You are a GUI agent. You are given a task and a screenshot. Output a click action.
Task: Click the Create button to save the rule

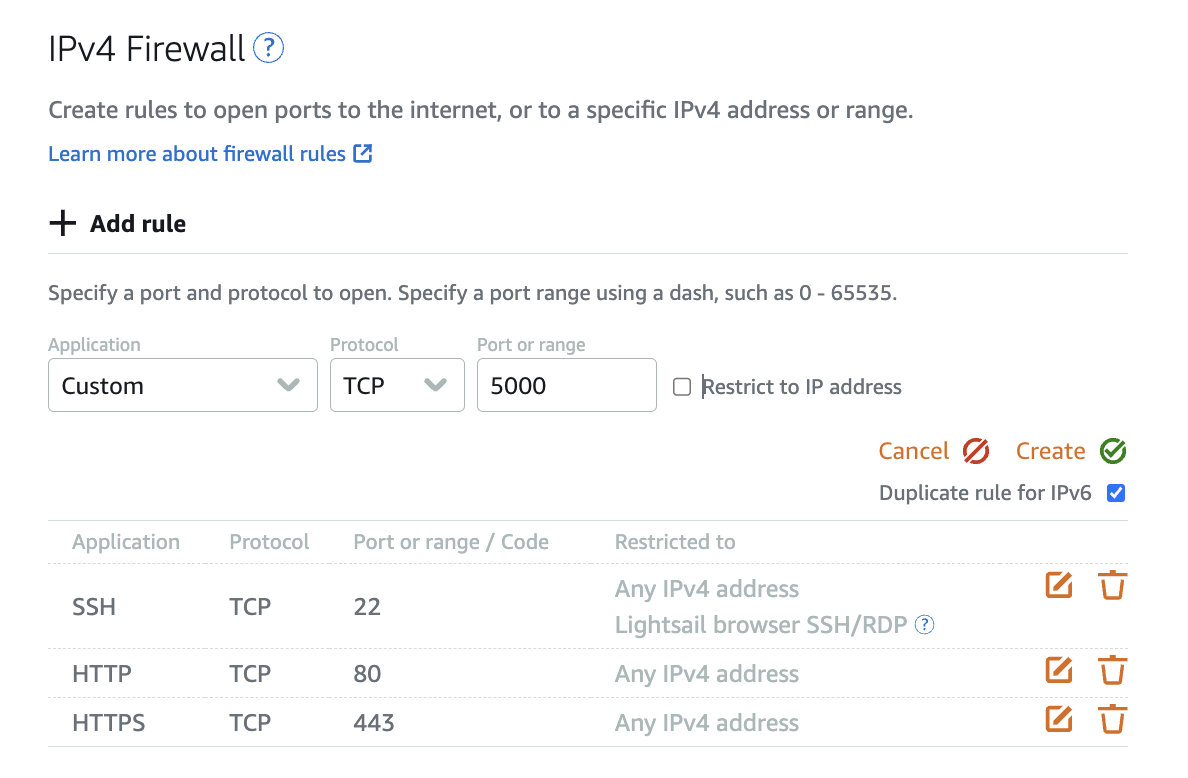[x=1070, y=451]
